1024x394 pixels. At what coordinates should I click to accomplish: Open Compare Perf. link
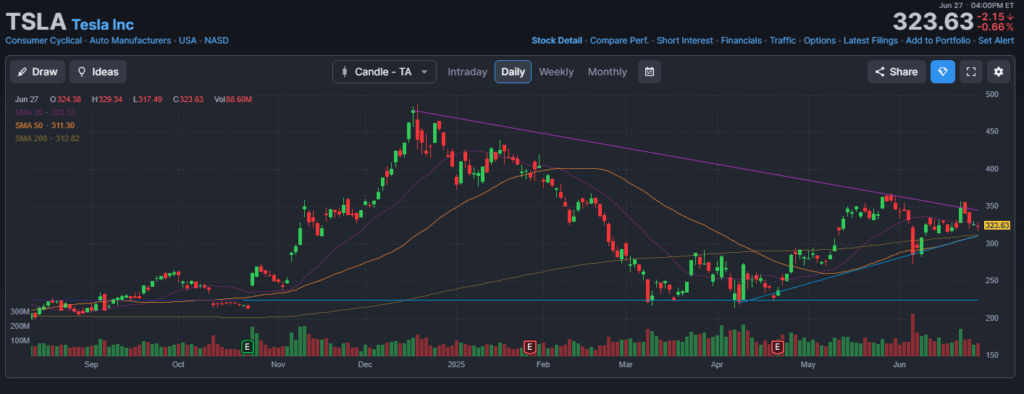click(x=619, y=41)
